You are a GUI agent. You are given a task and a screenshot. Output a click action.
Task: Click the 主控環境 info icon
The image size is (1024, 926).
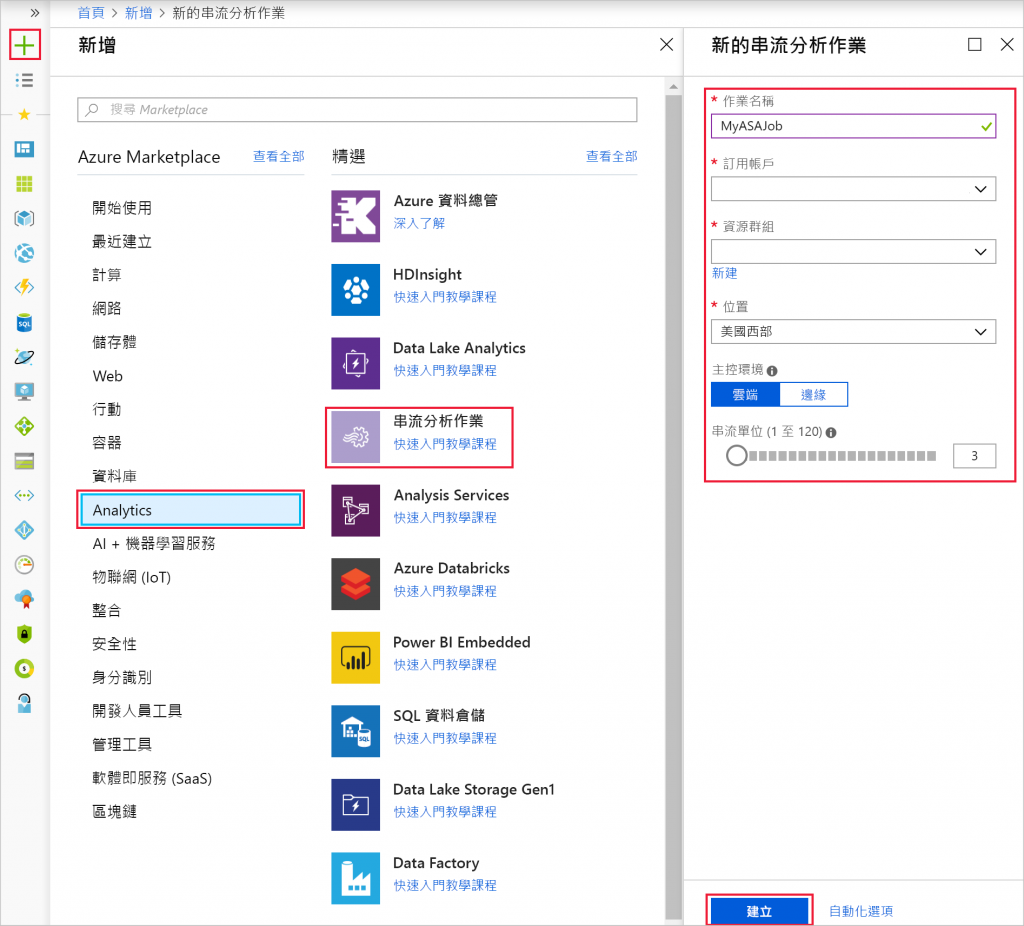772,371
